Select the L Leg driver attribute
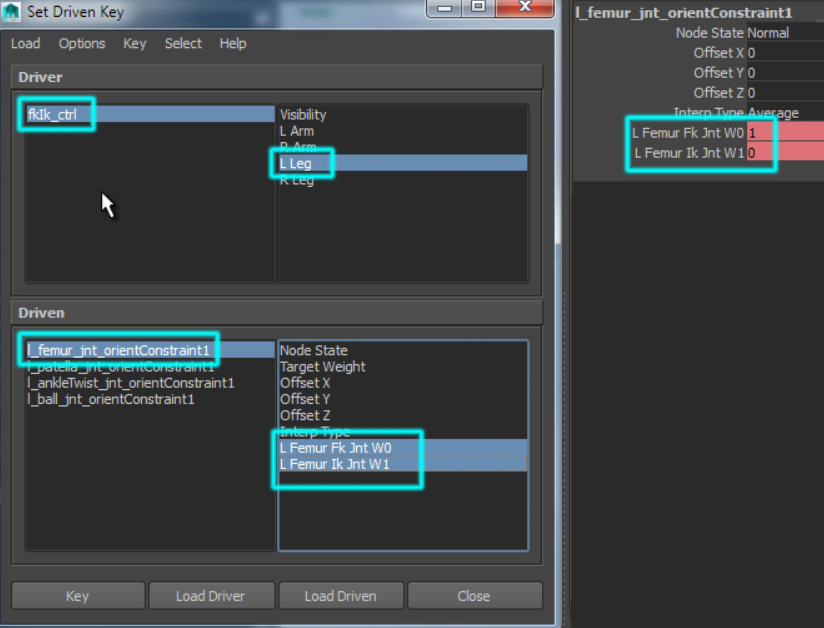Screen dimensions: 824x628 [x=403, y=163]
